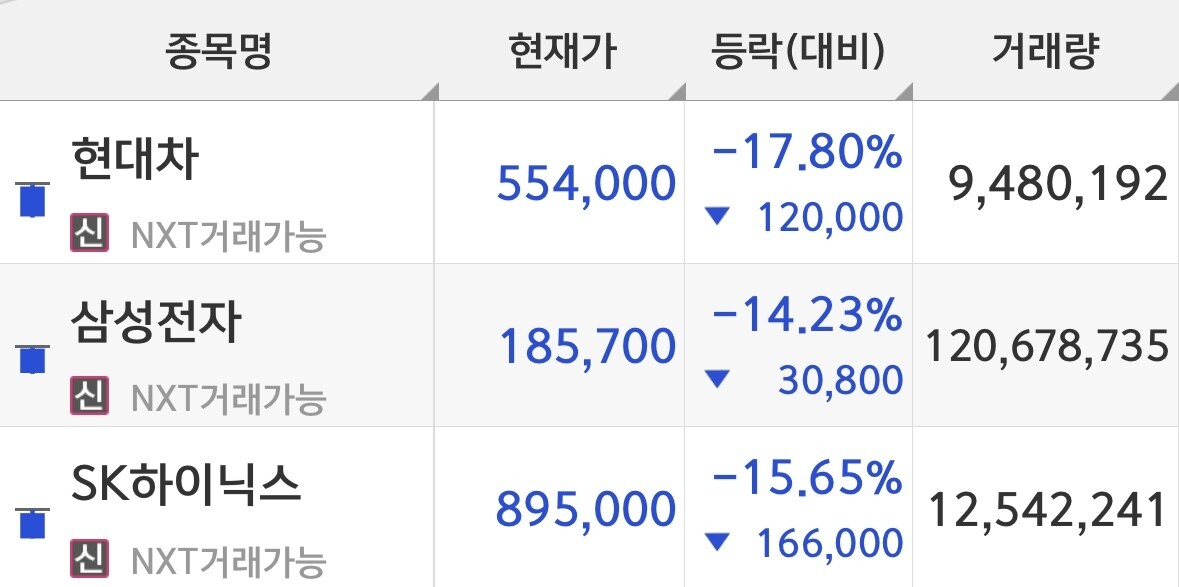Image resolution: width=1179 pixels, height=587 pixels.
Task: Tap the 신 badge under 현대차
Action: [89, 232]
